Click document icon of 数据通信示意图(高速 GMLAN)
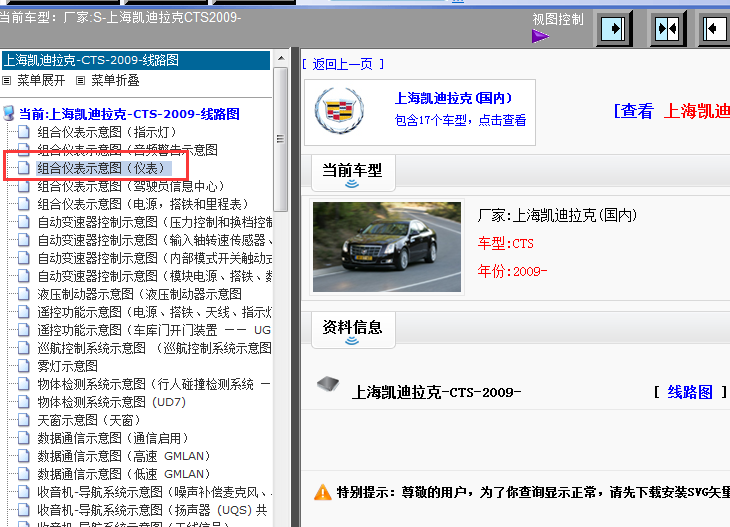The height and width of the screenshot is (527, 730). 24,456
